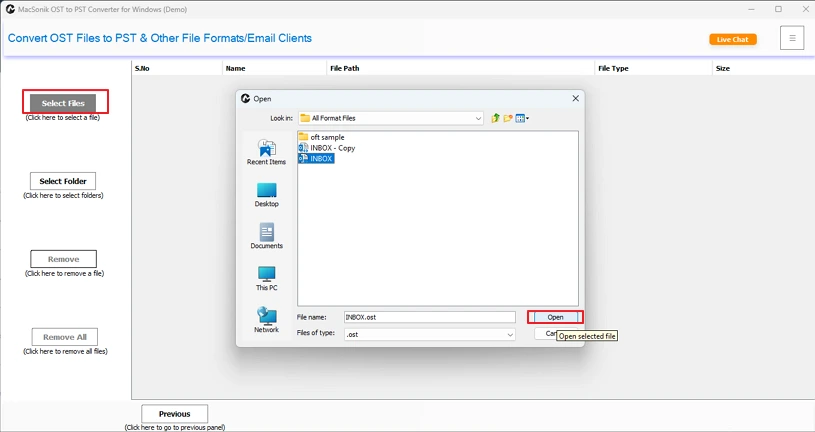Click the Previous button
The image size is (815, 432).
(x=174, y=414)
